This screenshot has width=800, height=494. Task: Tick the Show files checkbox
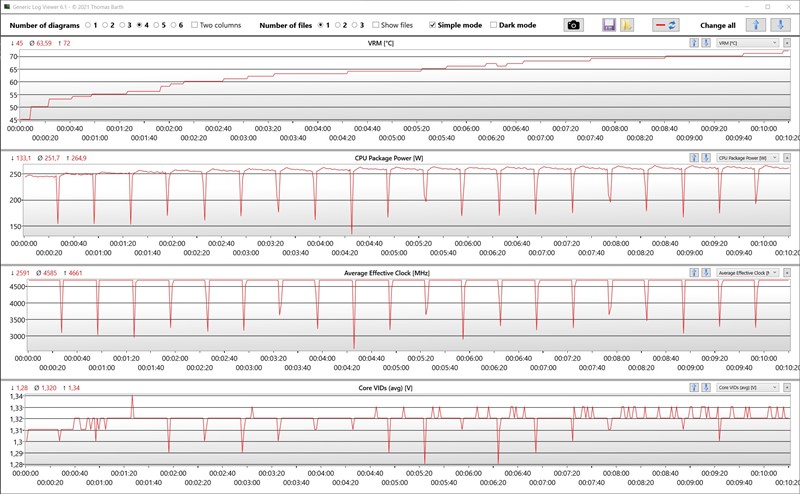pyautogui.click(x=376, y=25)
